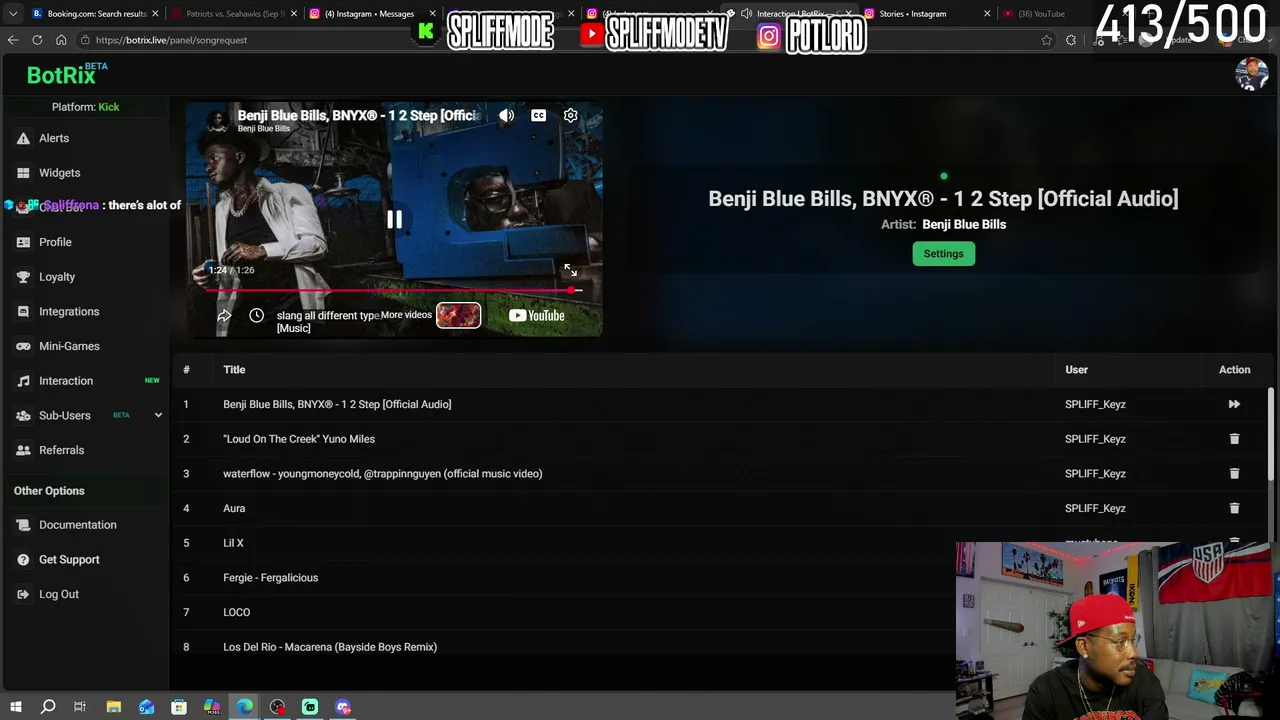The height and width of the screenshot is (720, 1280).
Task: Open the Alerts section in the sidebar
Action: pos(54,138)
